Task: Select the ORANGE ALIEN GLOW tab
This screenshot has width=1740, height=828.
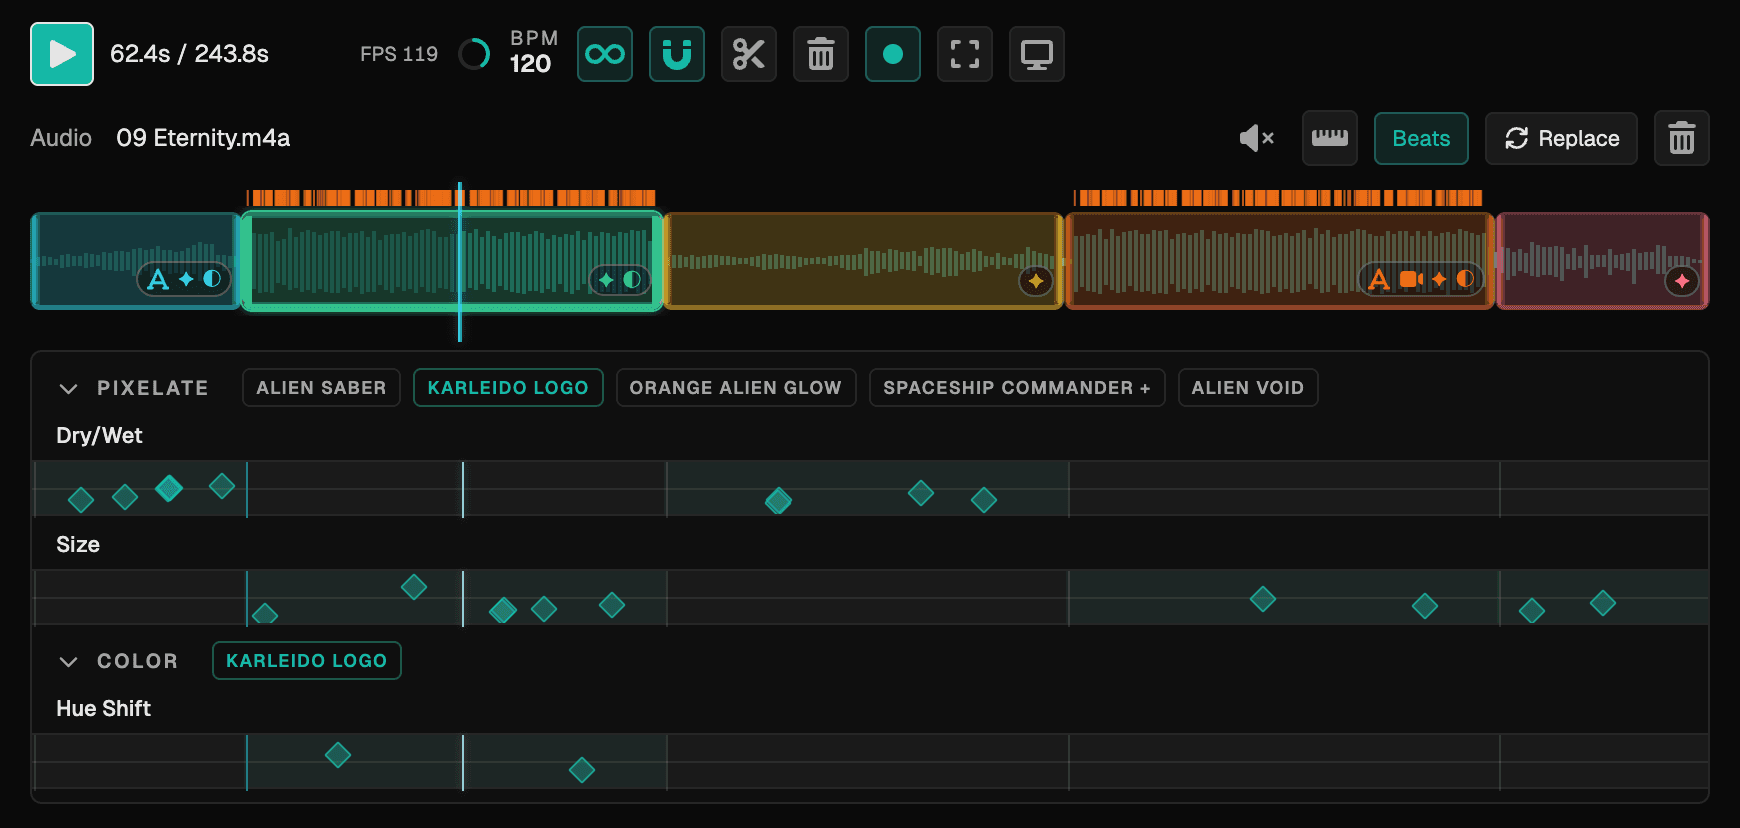Action: click(736, 388)
